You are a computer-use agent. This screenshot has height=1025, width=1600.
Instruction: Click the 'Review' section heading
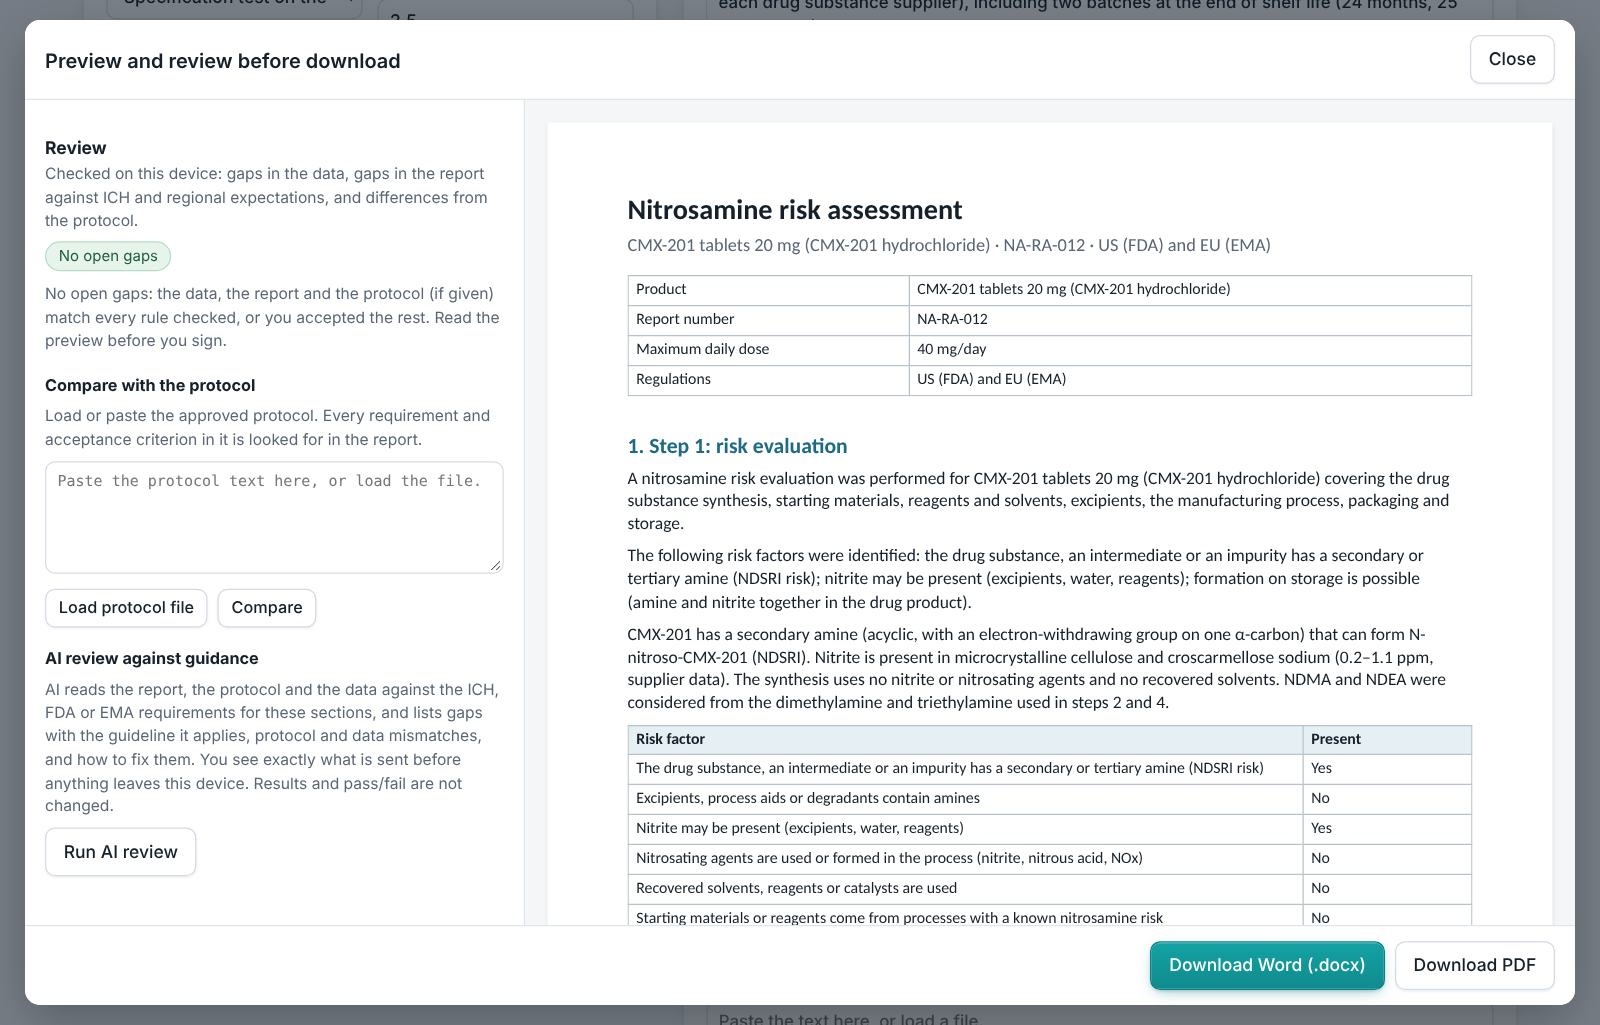coord(76,148)
